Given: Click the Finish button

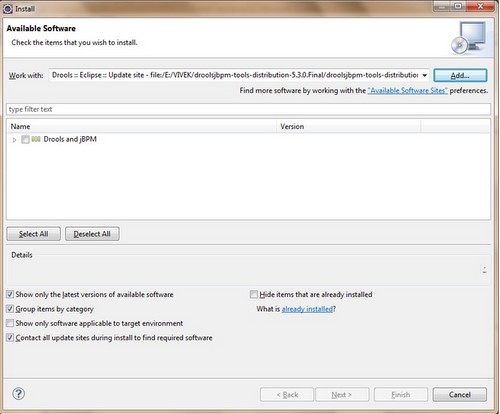Looking at the screenshot, I should coord(401,395).
